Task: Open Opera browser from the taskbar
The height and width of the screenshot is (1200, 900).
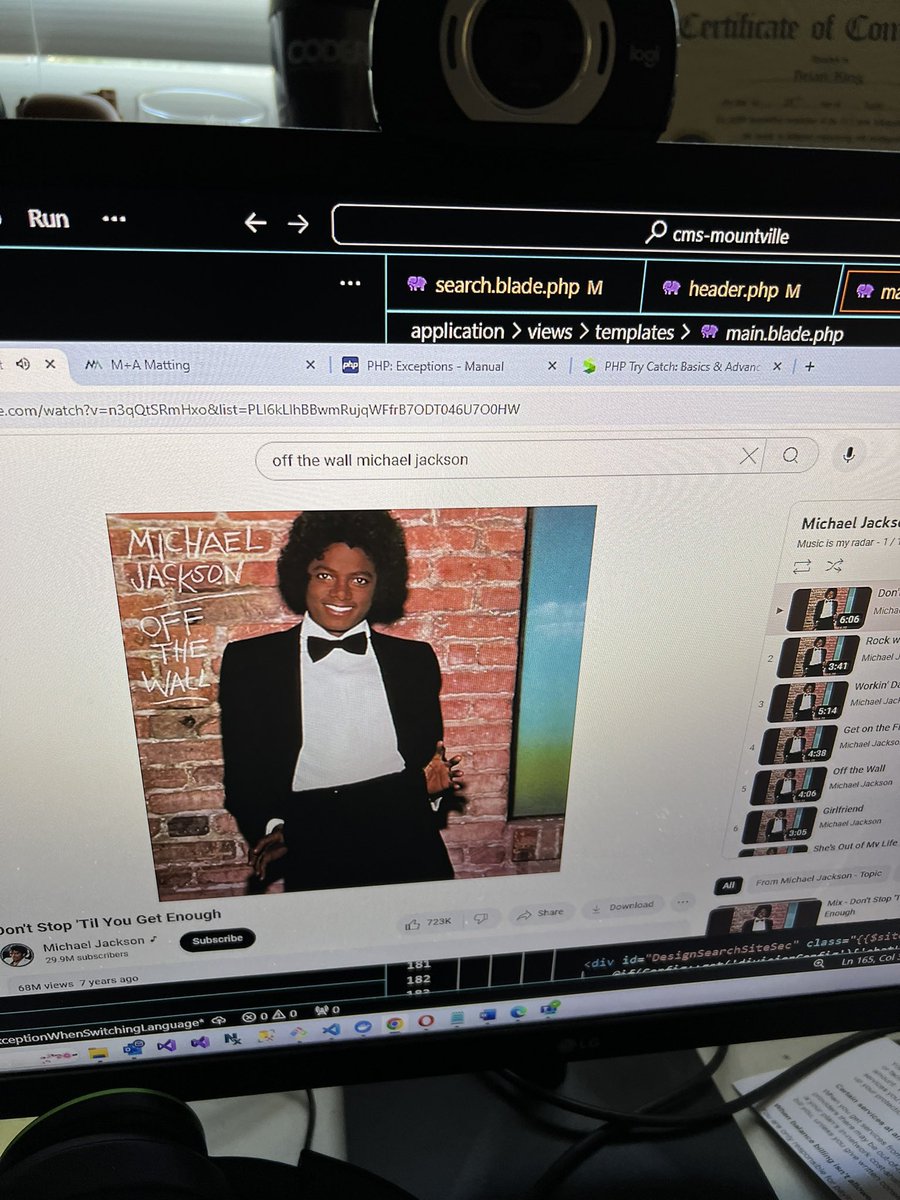Action: tap(426, 1022)
